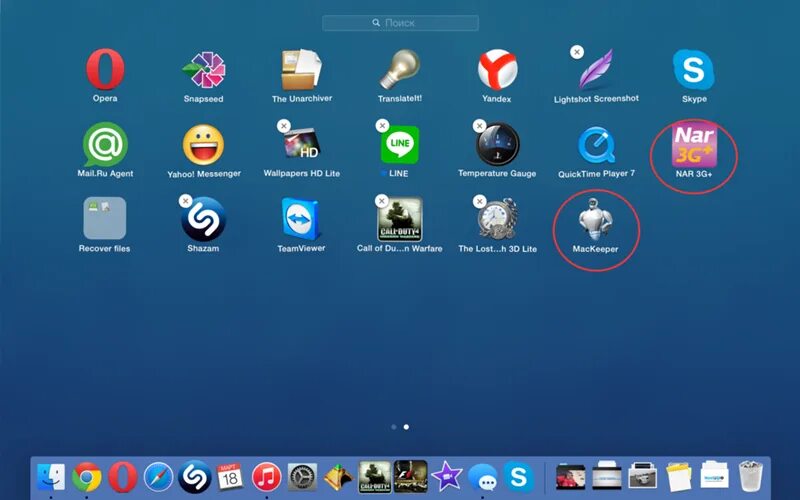Remove The Lost 3D Lite via X badge
The image size is (800, 500).
(x=479, y=201)
